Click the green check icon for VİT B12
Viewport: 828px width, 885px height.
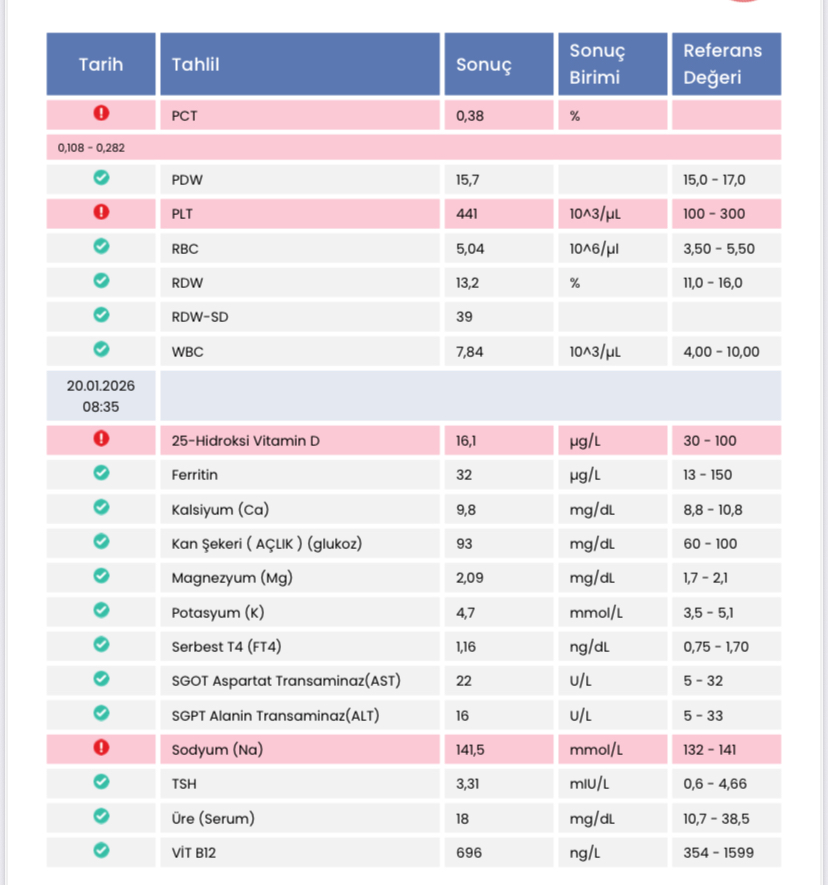[x=101, y=851]
